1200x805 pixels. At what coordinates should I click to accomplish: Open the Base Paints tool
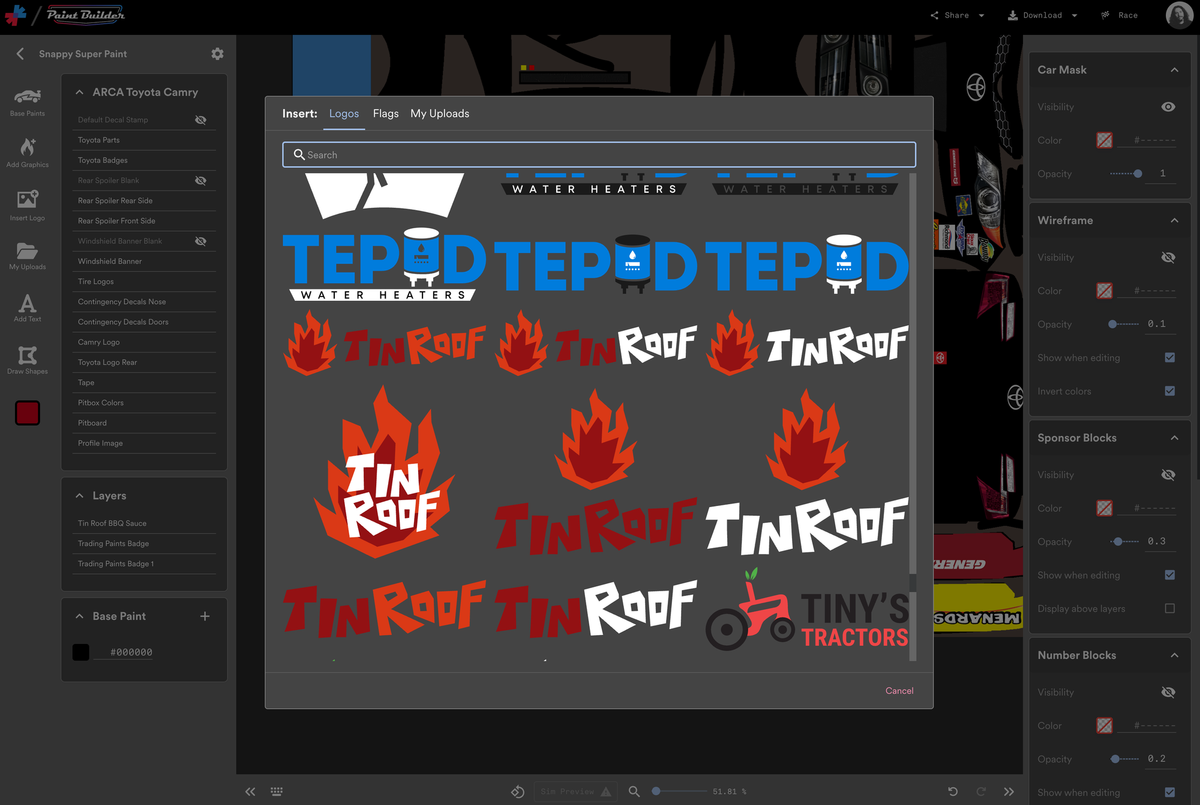point(27,102)
